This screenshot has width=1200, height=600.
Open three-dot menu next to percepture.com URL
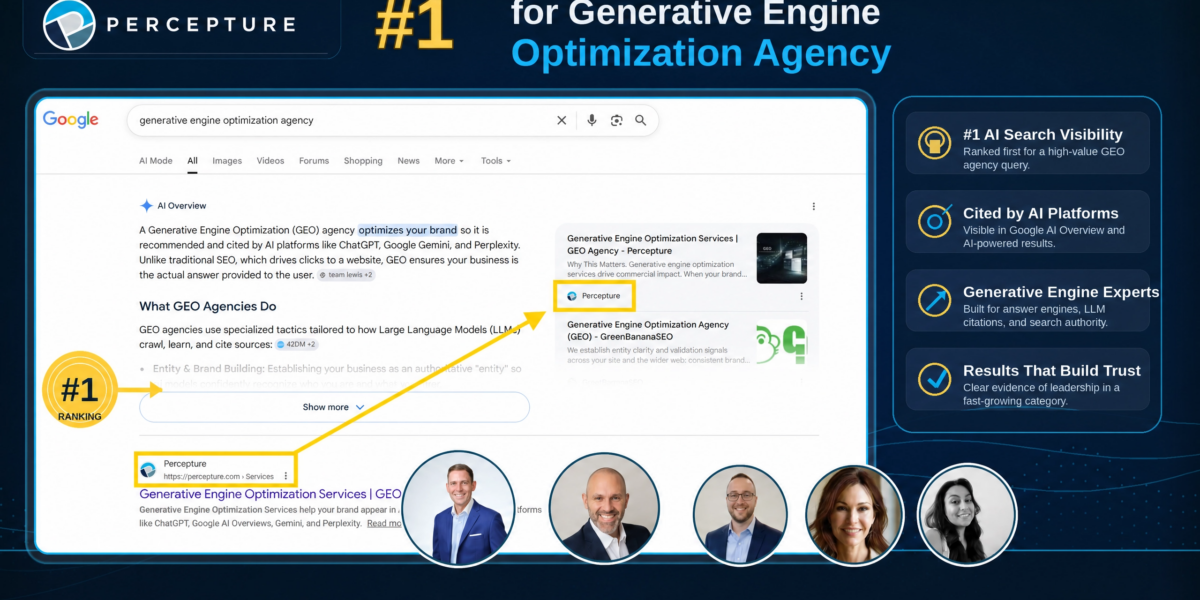(286, 475)
